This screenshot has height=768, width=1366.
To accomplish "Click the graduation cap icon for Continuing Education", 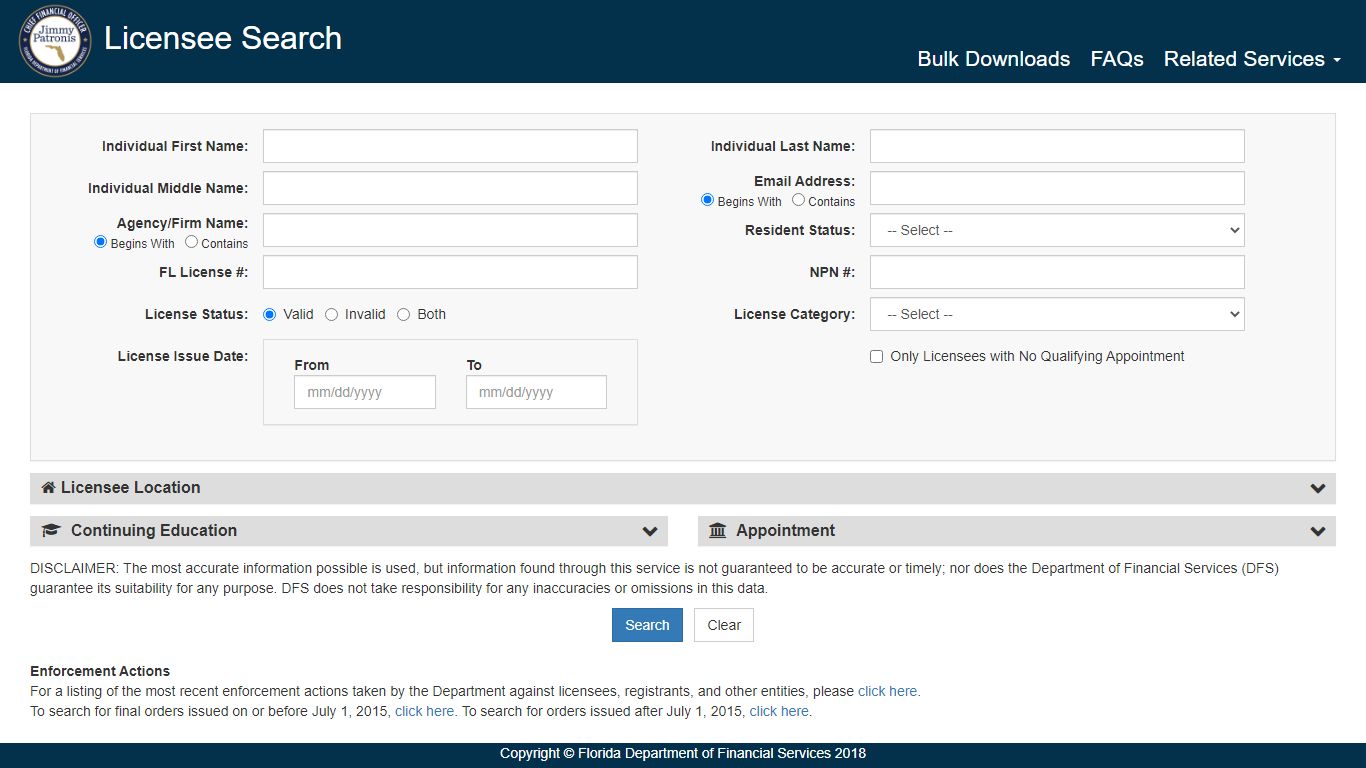I will pyautogui.click(x=51, y=530).
